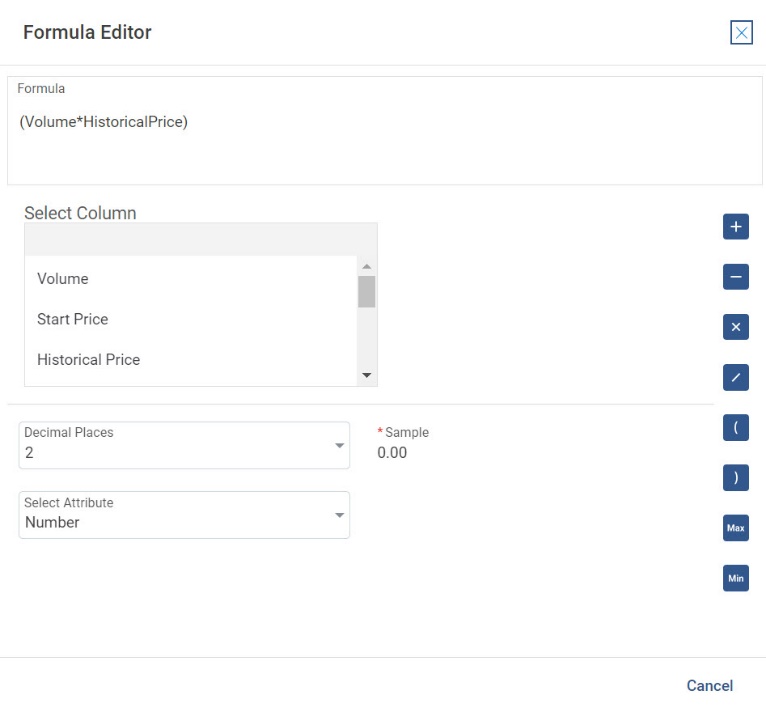Click the Select Column search field
Viewport: 766px width, 712px height.
200,240
